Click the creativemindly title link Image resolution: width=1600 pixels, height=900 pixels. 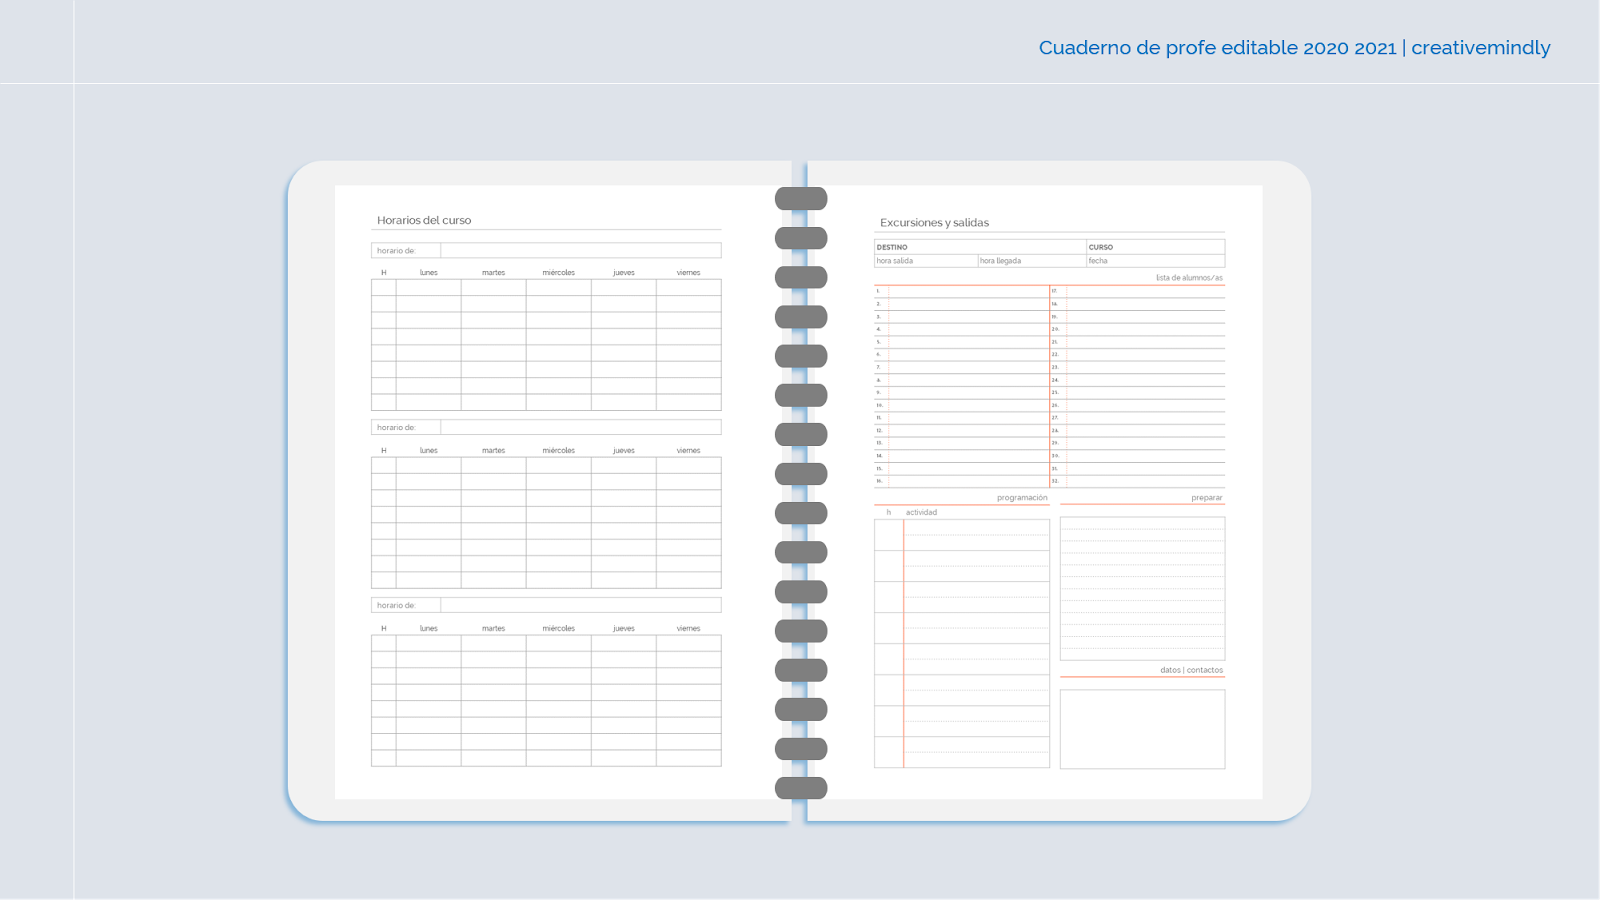tap(1294, 47)
